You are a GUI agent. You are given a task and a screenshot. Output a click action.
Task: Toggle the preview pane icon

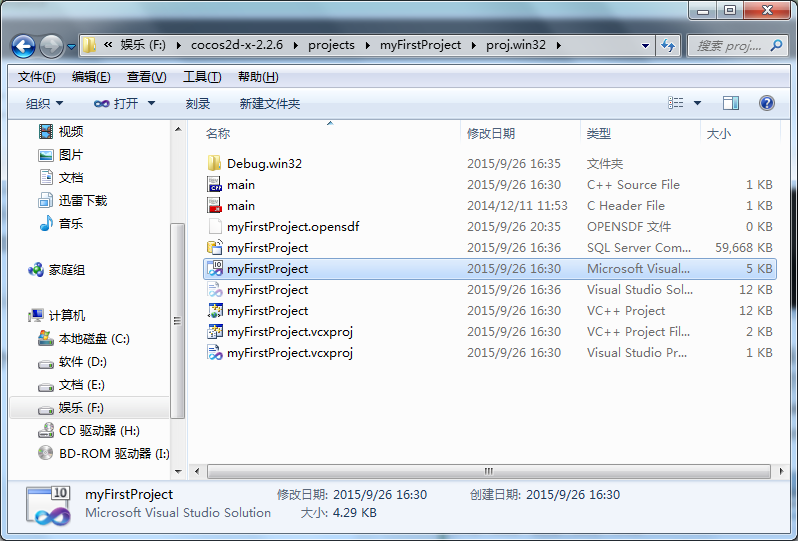pos(731,103)
